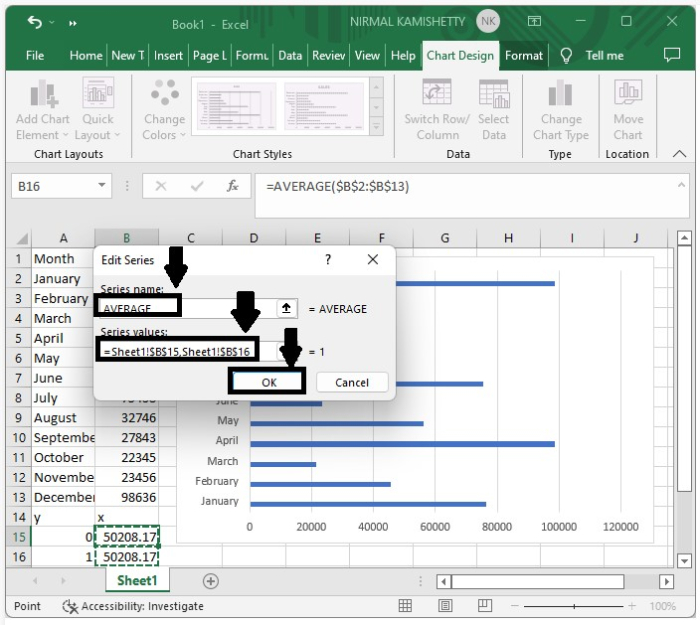Image resolution: width=700 pixels, height=625 pixels.
Task: Click zoom out minus button
Action: pos(515,606)
